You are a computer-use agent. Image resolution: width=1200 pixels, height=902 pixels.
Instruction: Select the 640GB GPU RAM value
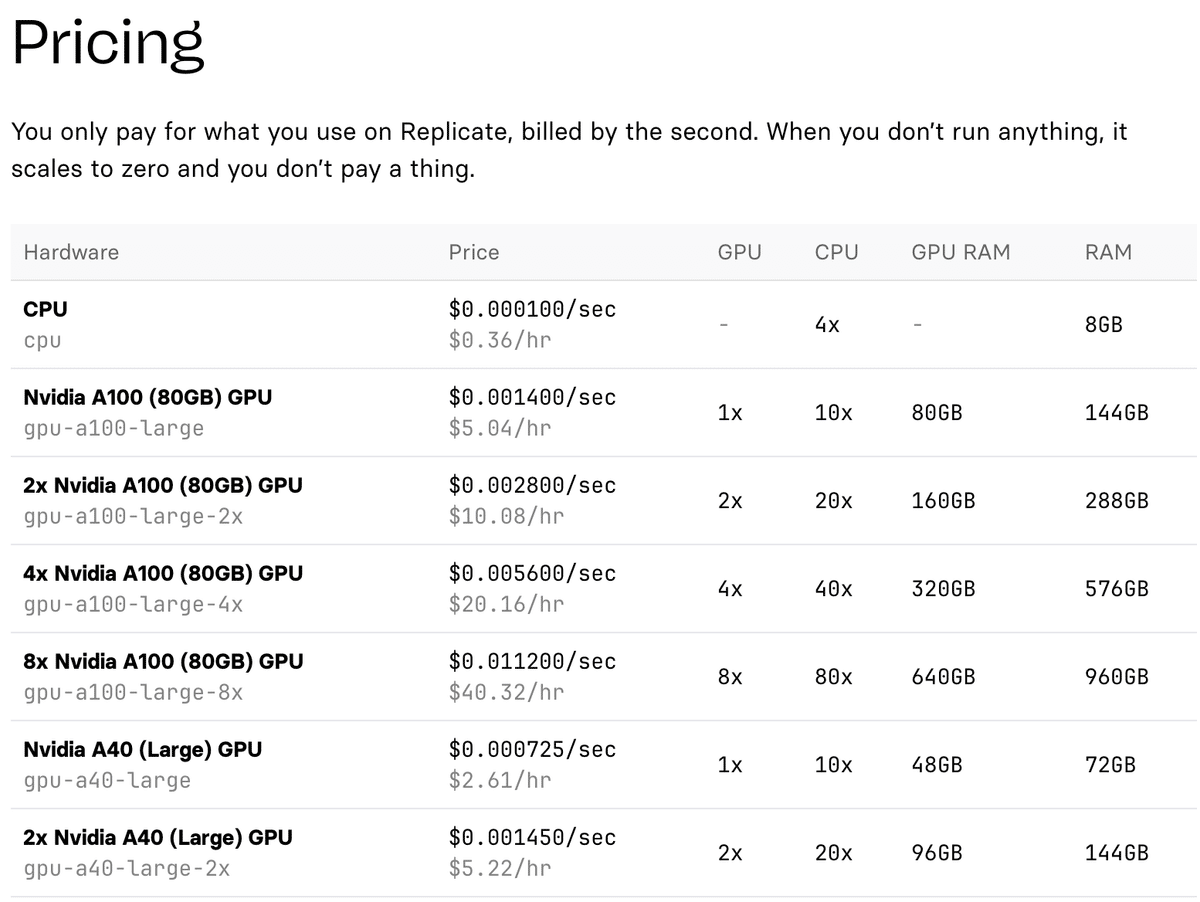[943, 677]
